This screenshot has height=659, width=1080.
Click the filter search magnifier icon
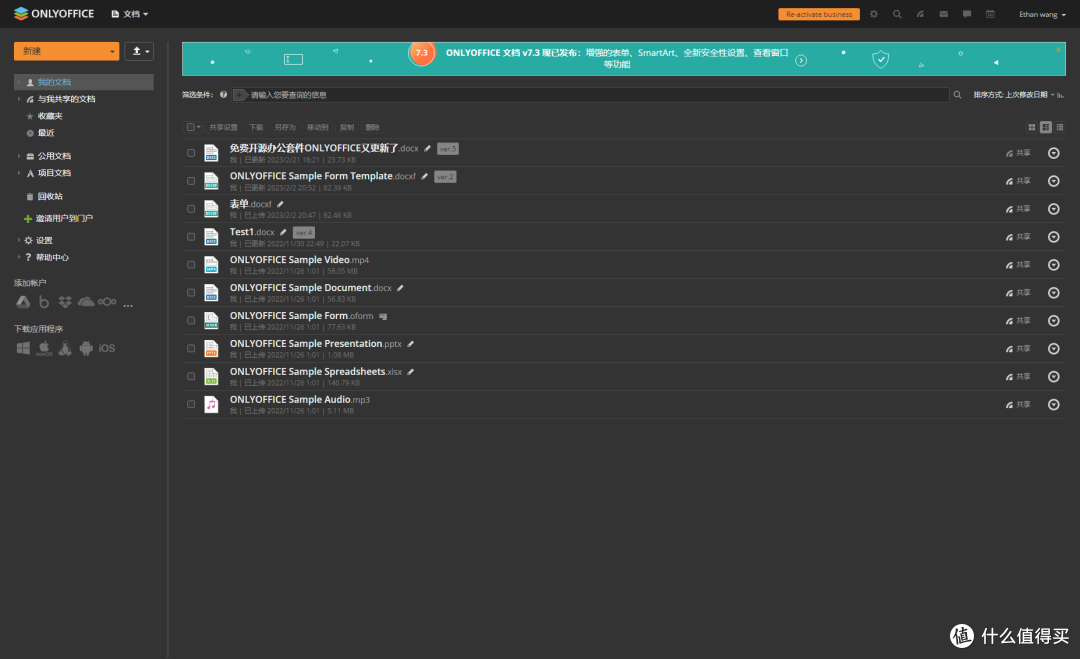[x=957, y=95]
